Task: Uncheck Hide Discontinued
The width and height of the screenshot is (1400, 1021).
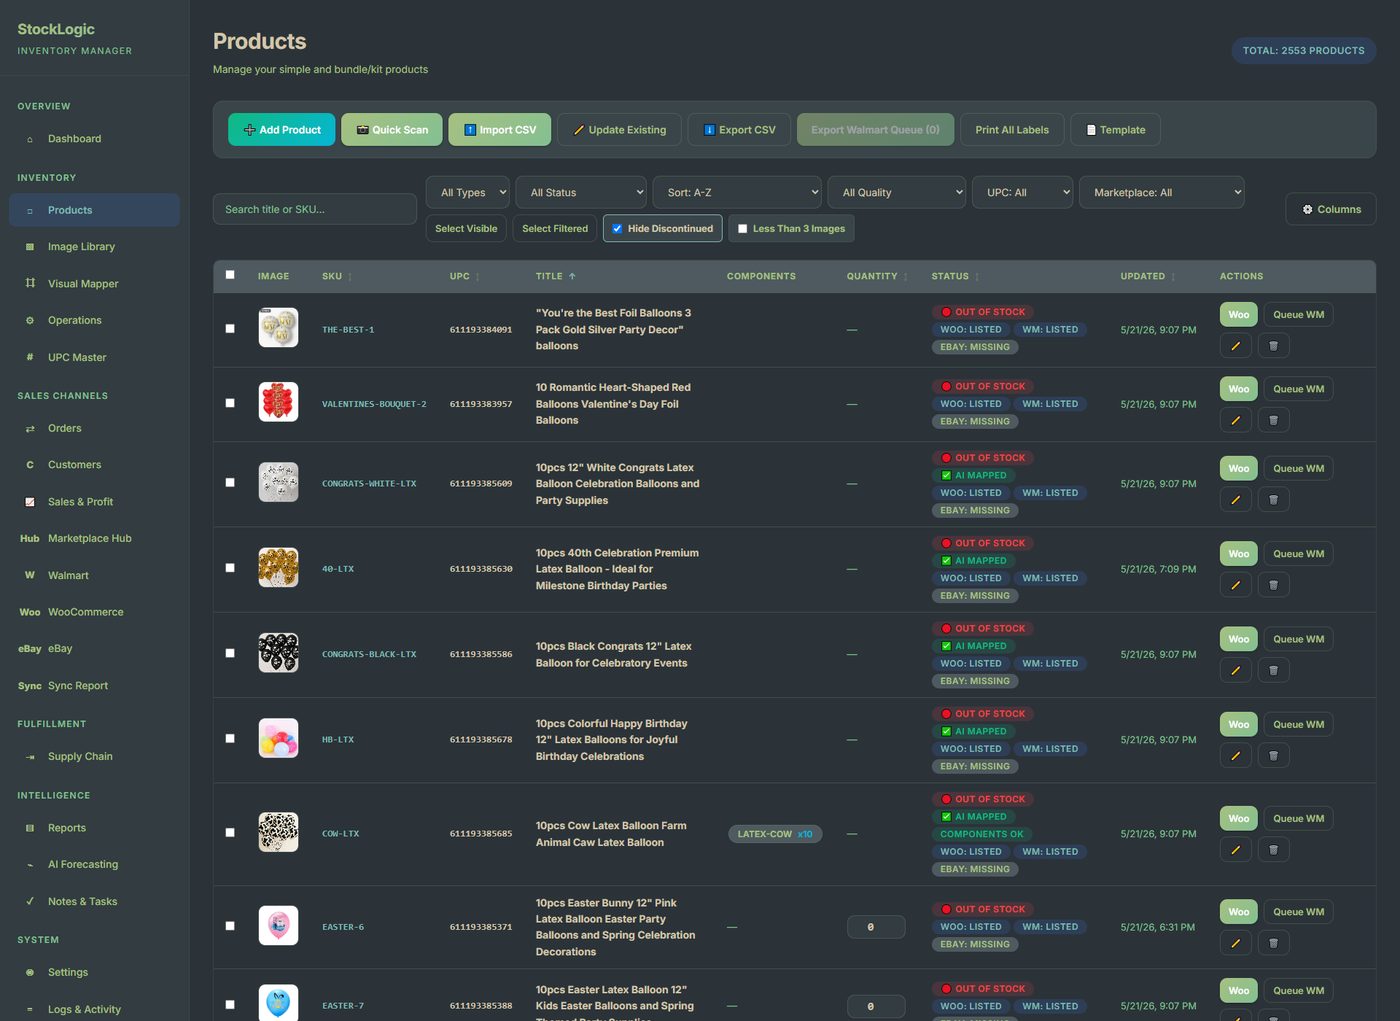Action: pyautogui.click(x=617, y=229)
